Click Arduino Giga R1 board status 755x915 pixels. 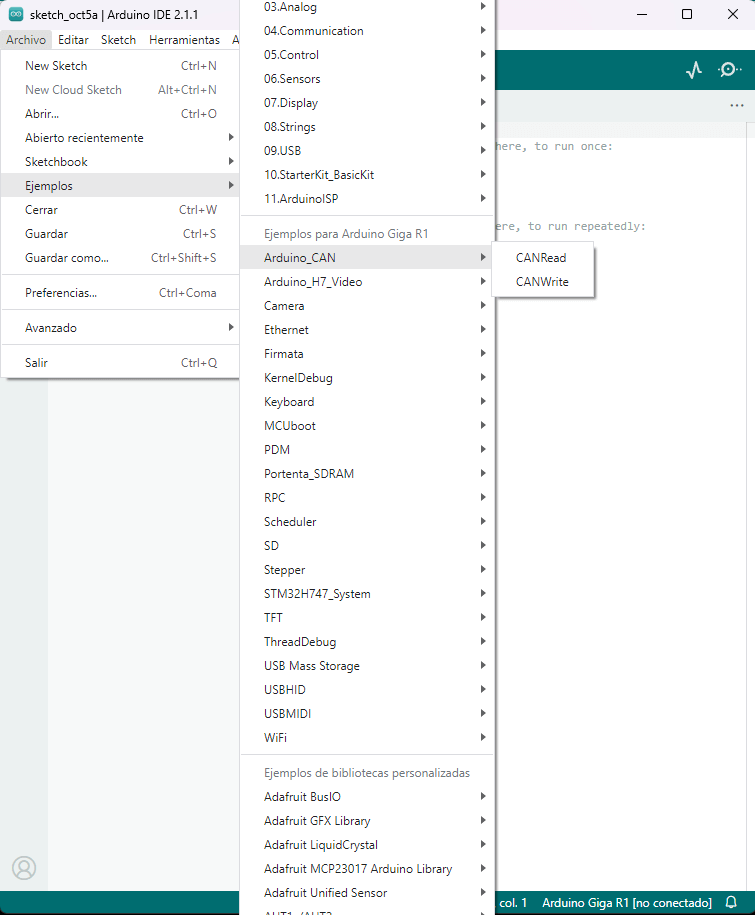tap(626, 902)
